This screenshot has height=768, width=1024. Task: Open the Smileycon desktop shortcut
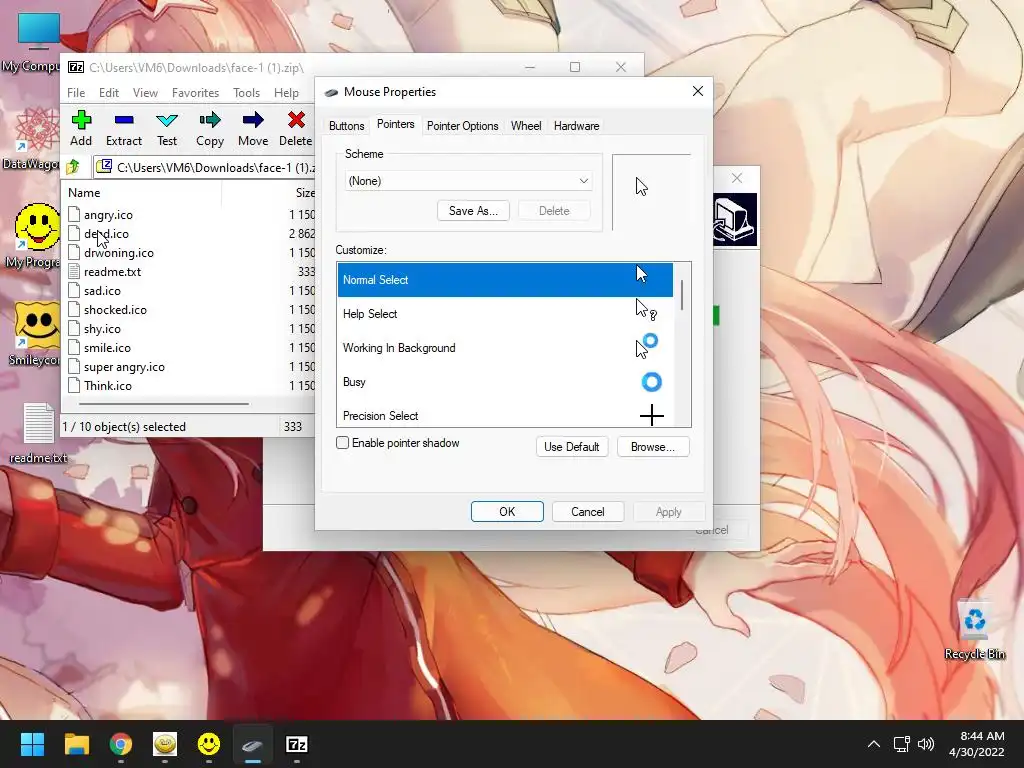click(37, 325)
